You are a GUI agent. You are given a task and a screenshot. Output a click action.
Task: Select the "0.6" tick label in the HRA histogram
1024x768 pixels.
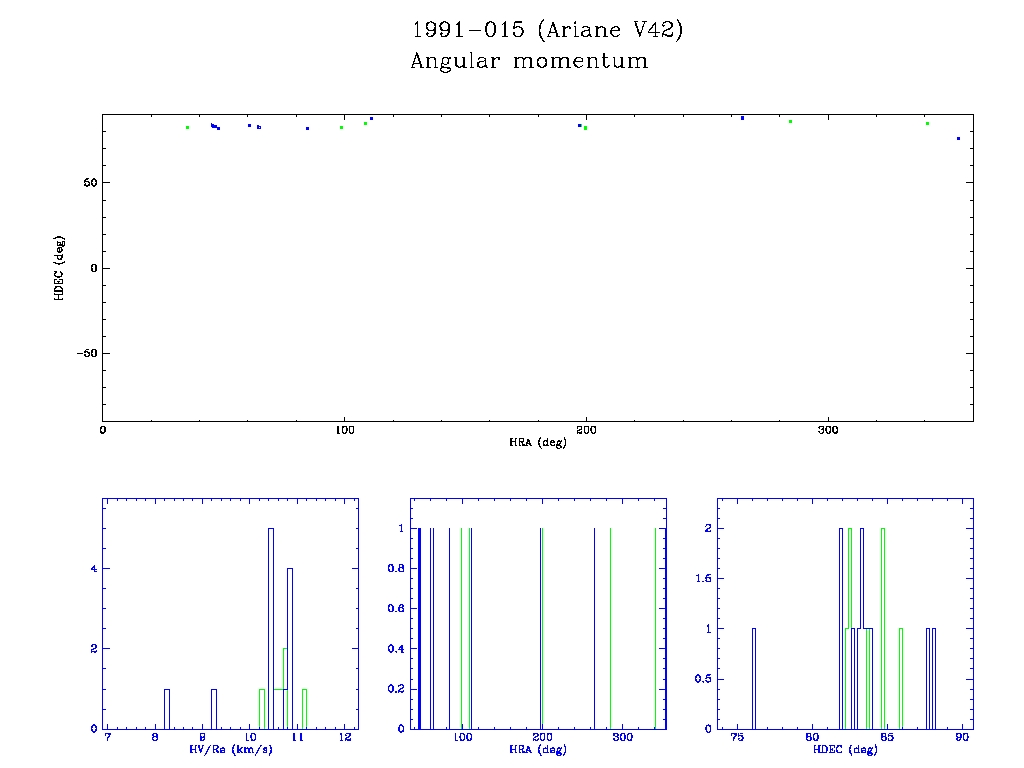point(396,609)
